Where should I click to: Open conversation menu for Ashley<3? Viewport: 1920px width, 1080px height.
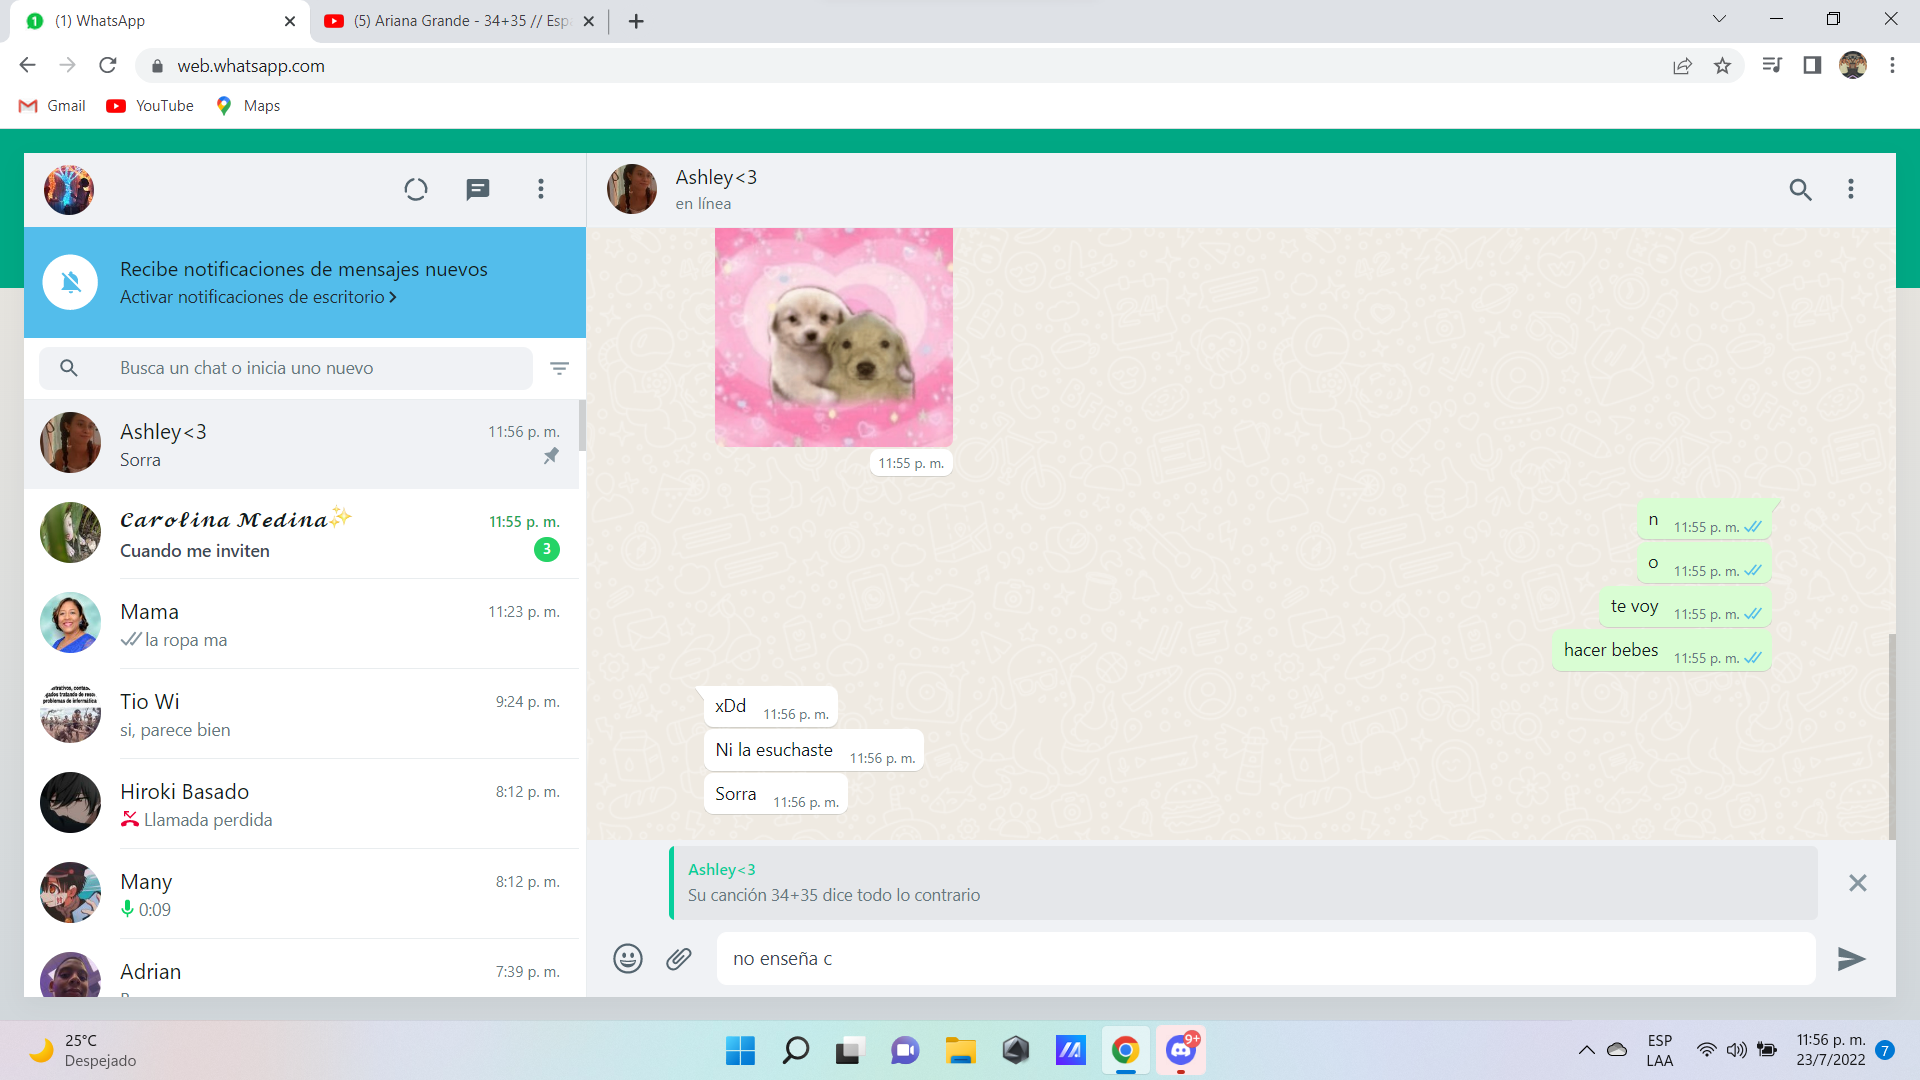1851,189
